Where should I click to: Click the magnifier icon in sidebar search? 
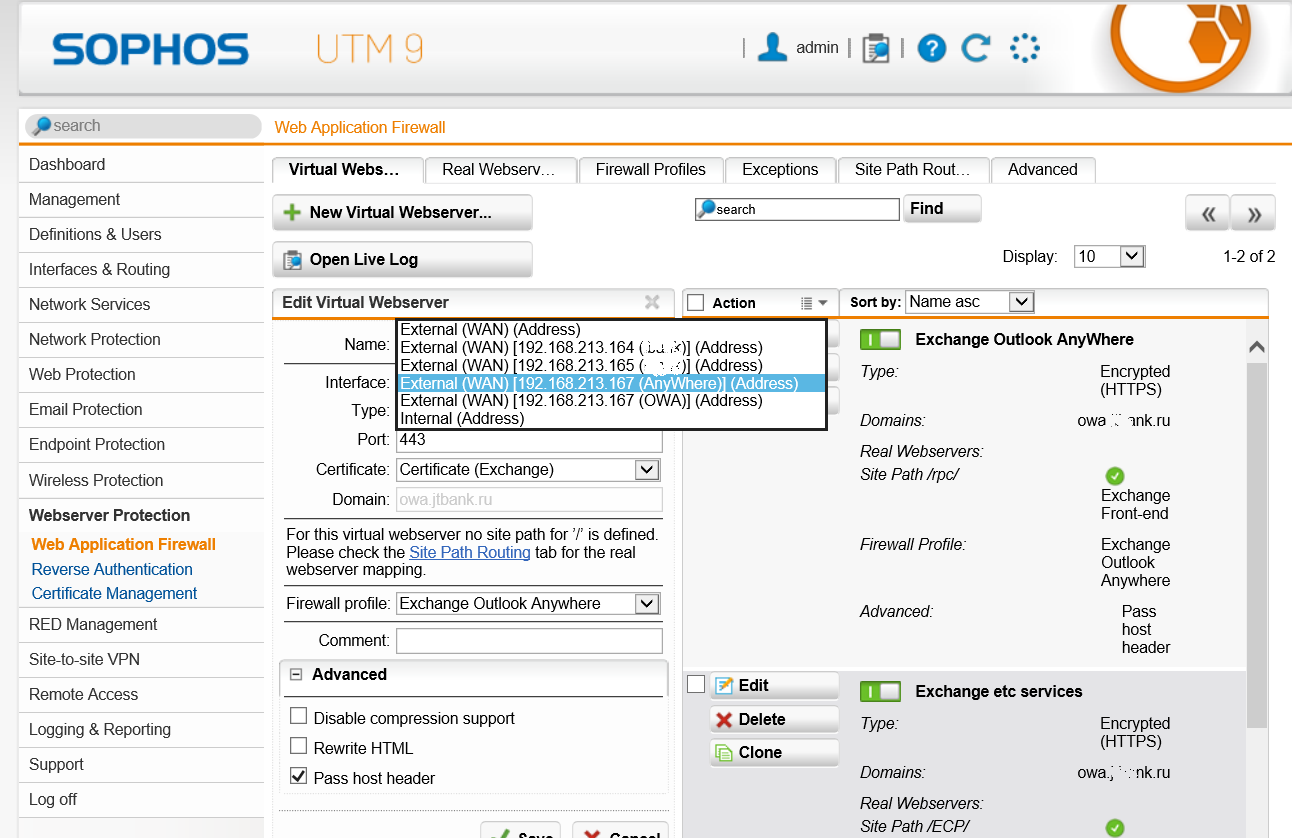tap(41, 126)
